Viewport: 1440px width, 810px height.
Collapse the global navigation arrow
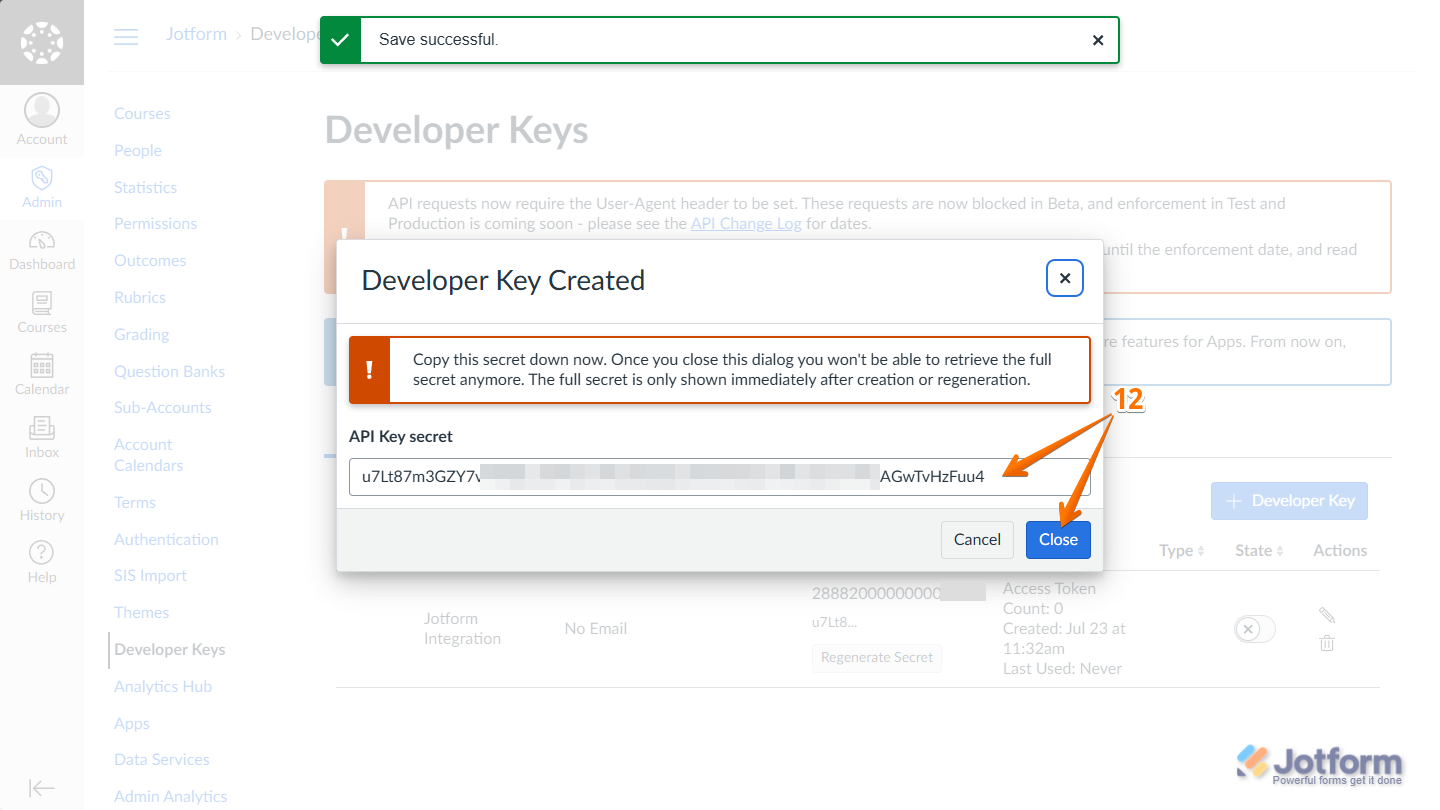42,788
